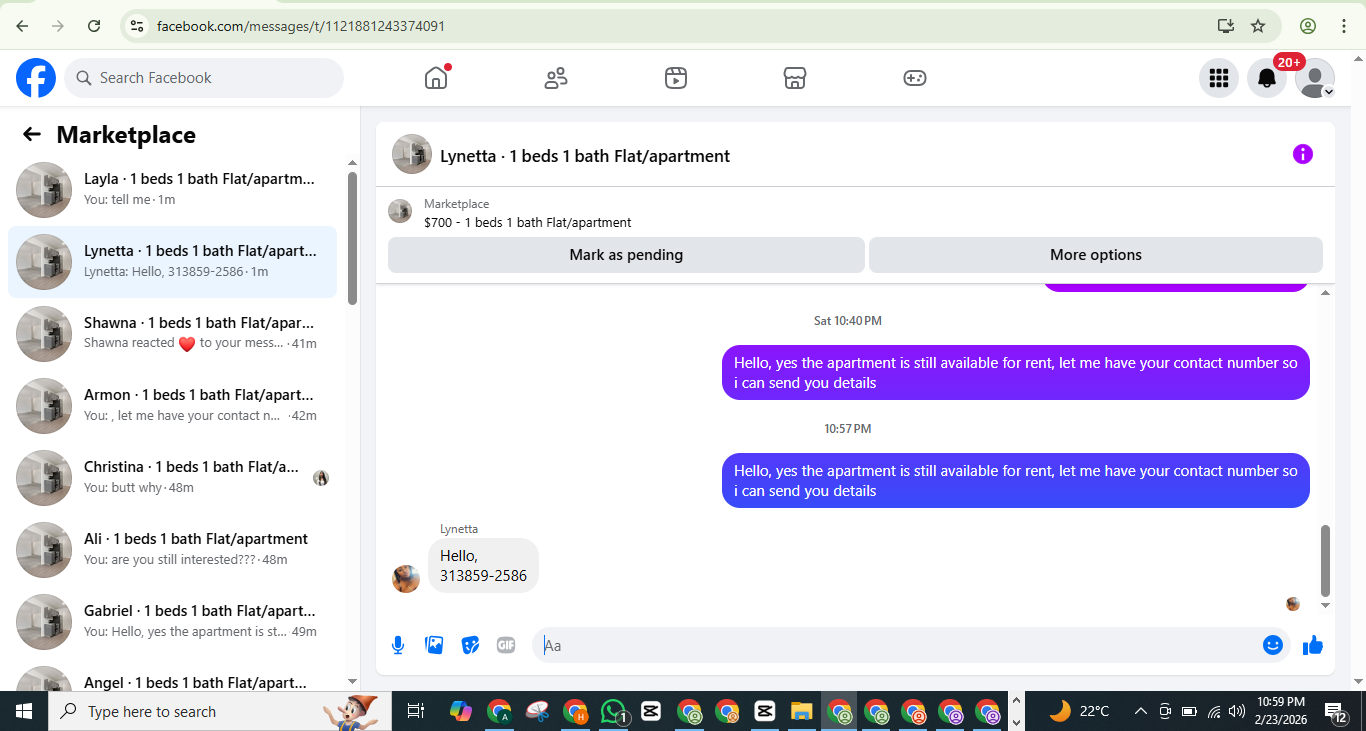Open Armon's conversation

(172, 406)
